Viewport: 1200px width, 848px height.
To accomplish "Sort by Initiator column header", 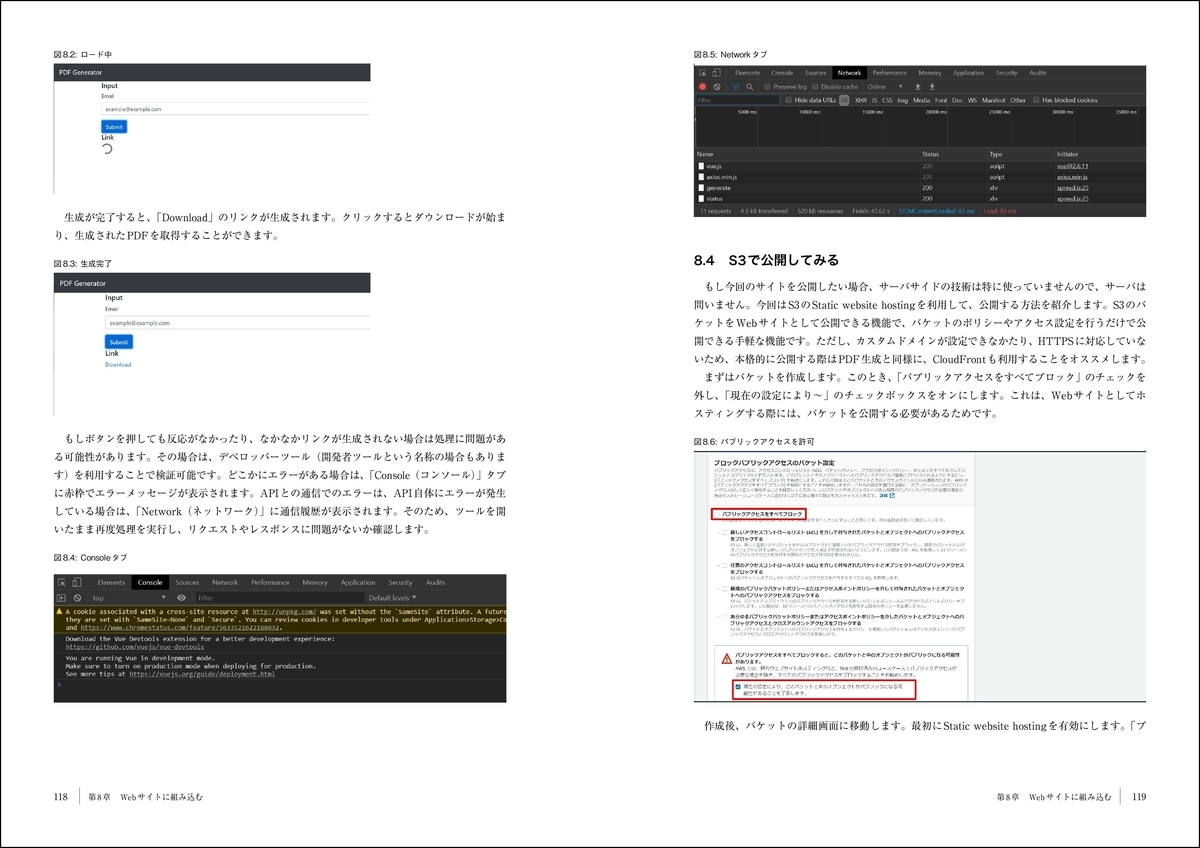I will pyautogui.click(x=1067, y=154).
